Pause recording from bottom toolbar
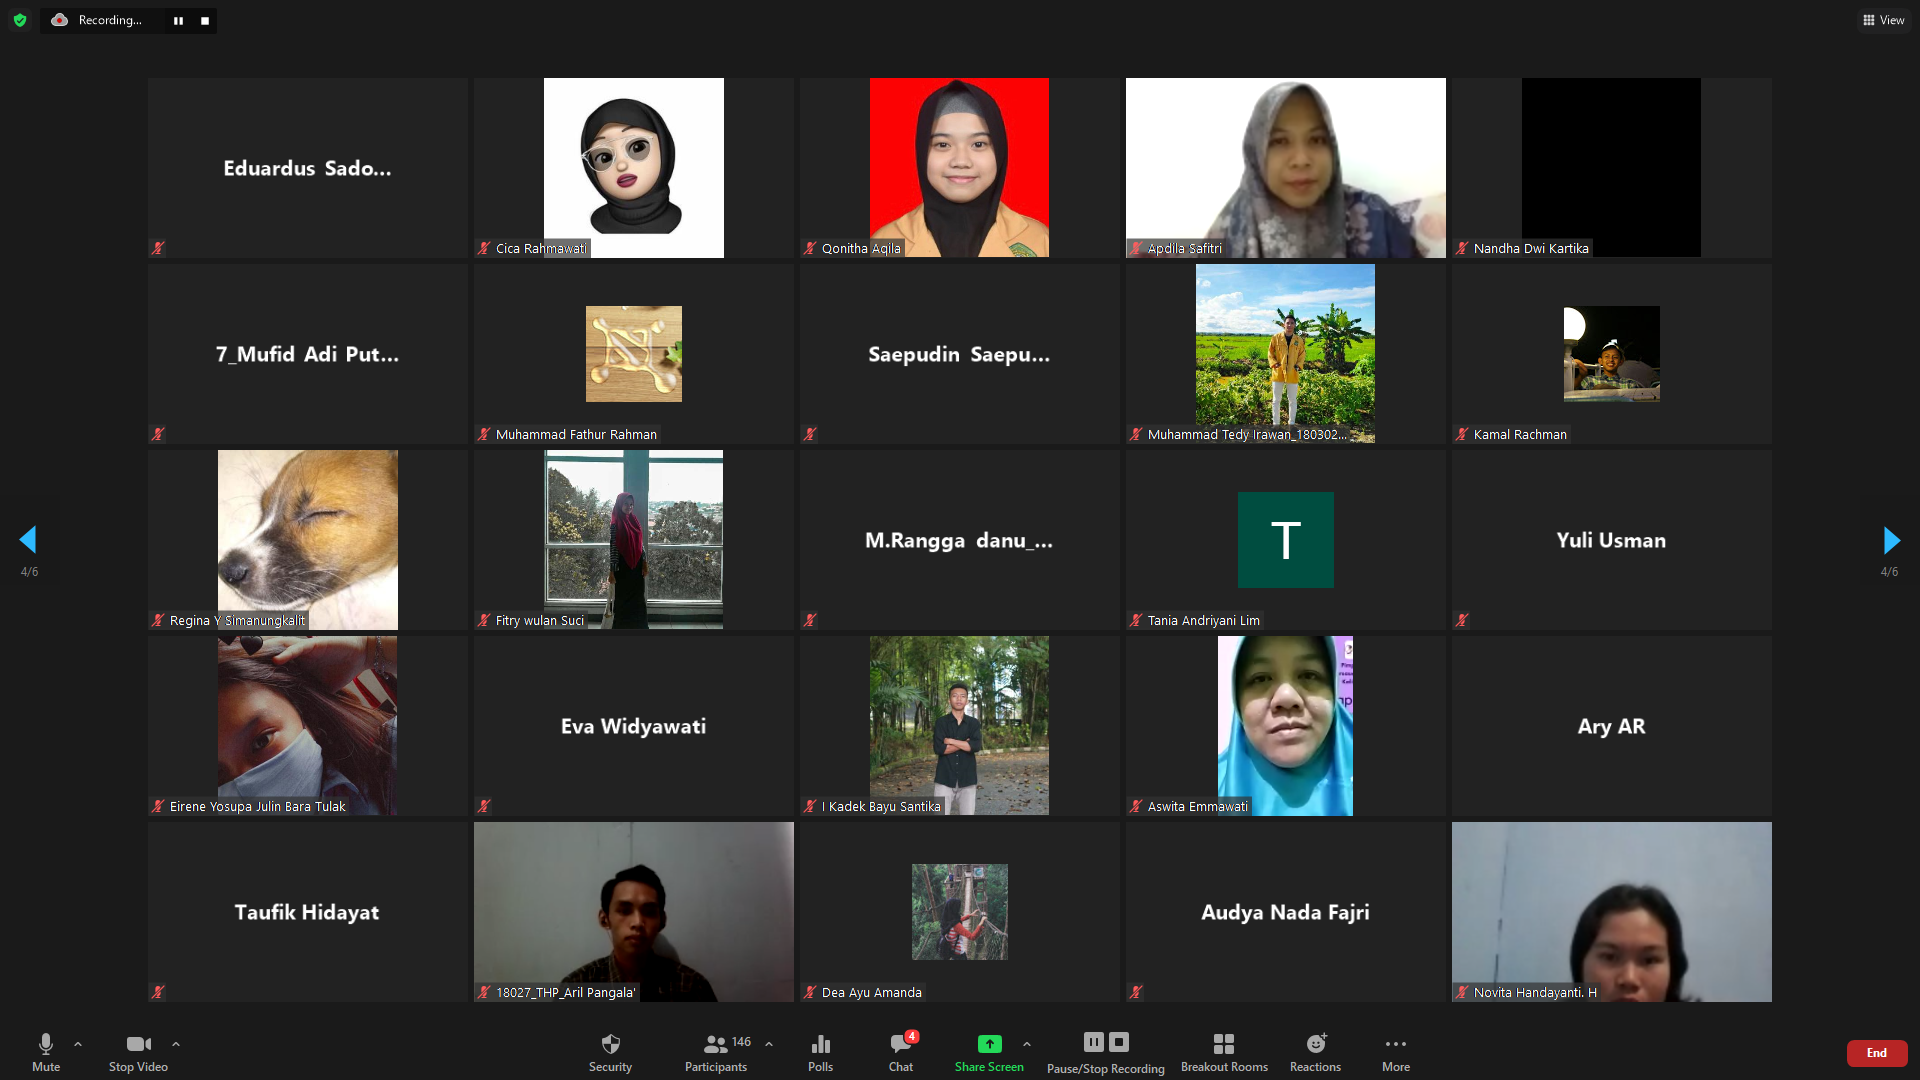Viewport: 1920px width, 1080px height. click(1094, 1042)
